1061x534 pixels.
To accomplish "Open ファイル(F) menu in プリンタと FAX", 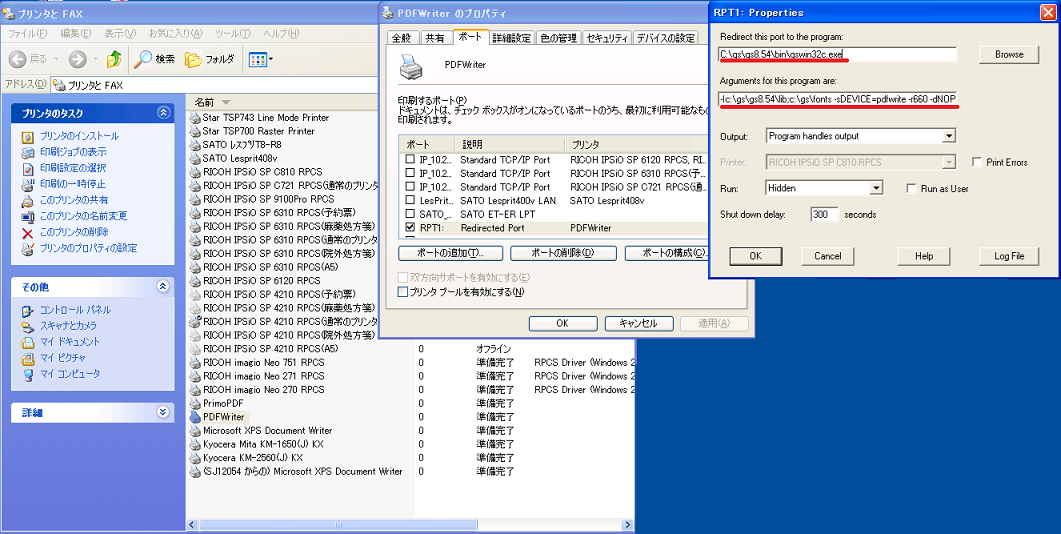I will [x=28, y=33].
